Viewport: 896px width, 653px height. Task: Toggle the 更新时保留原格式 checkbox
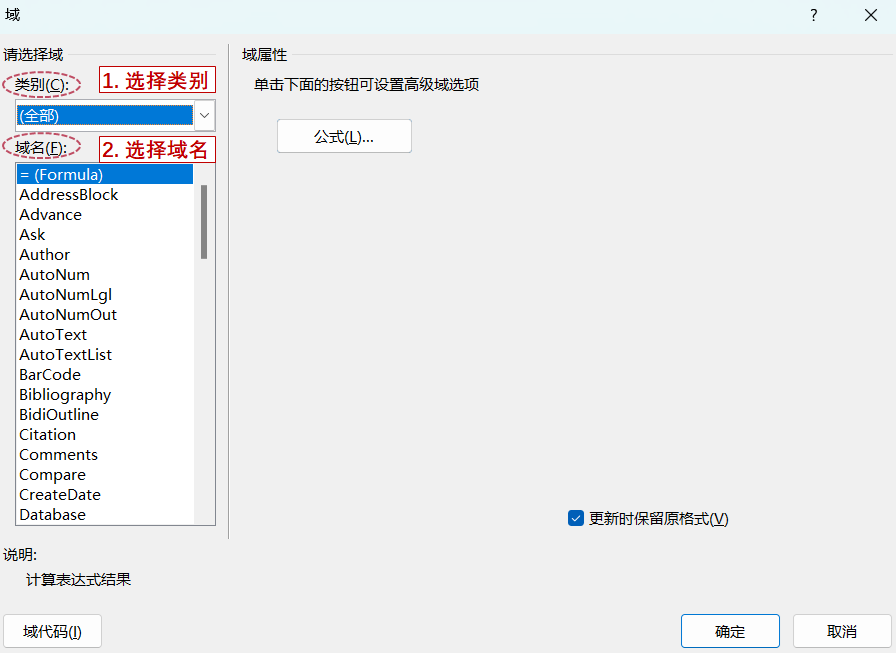pyautogui.click(x=575, y=518)
